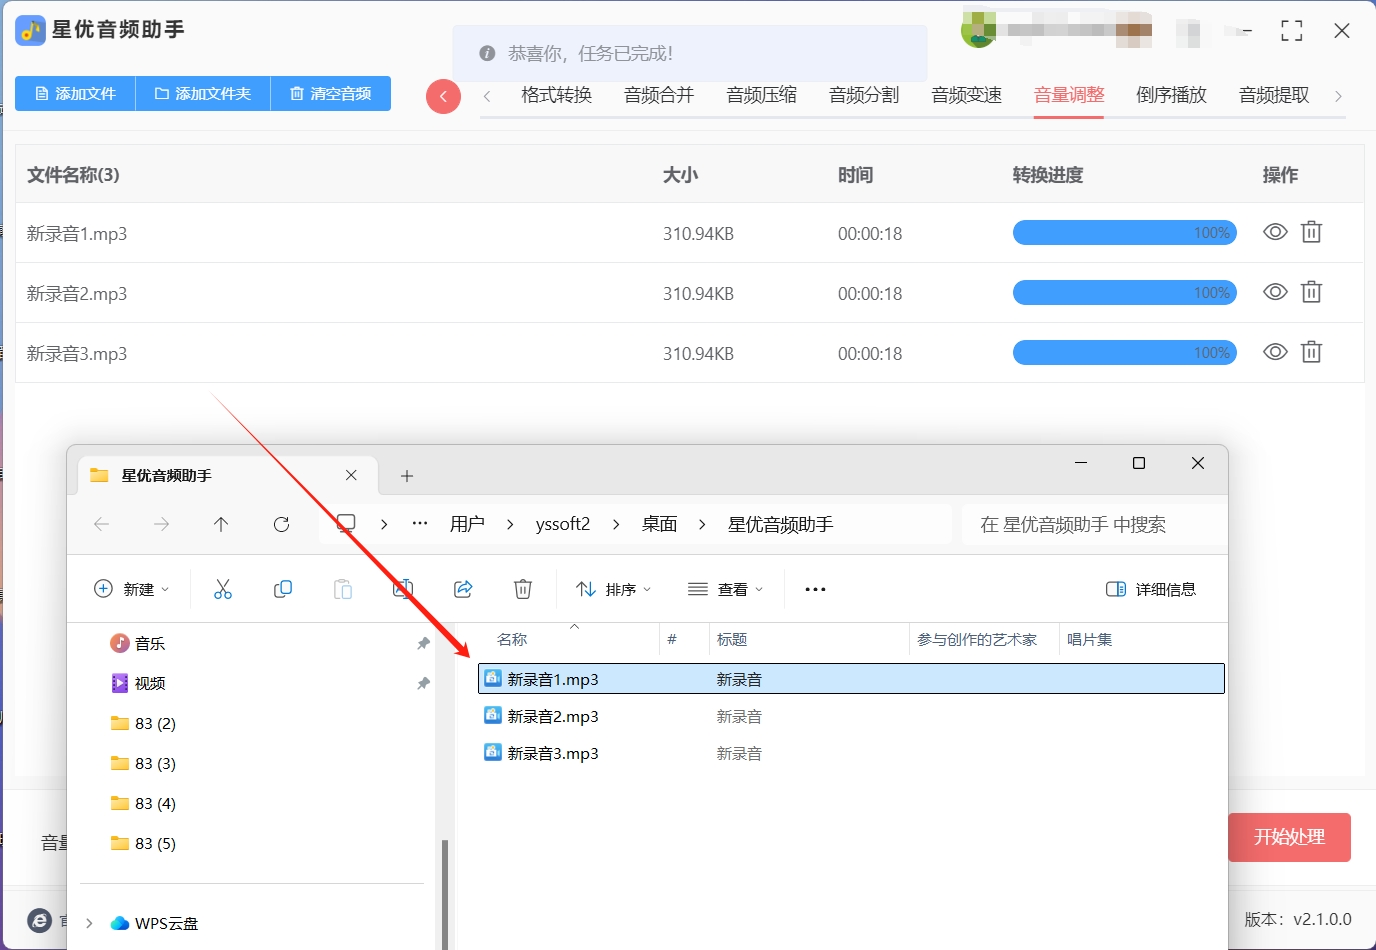Image resolution: width=1376 pixels, height=950 pixels.
Task: Click the Delete trash icon in Explorer toolbar
Action: tap(523, 589)
